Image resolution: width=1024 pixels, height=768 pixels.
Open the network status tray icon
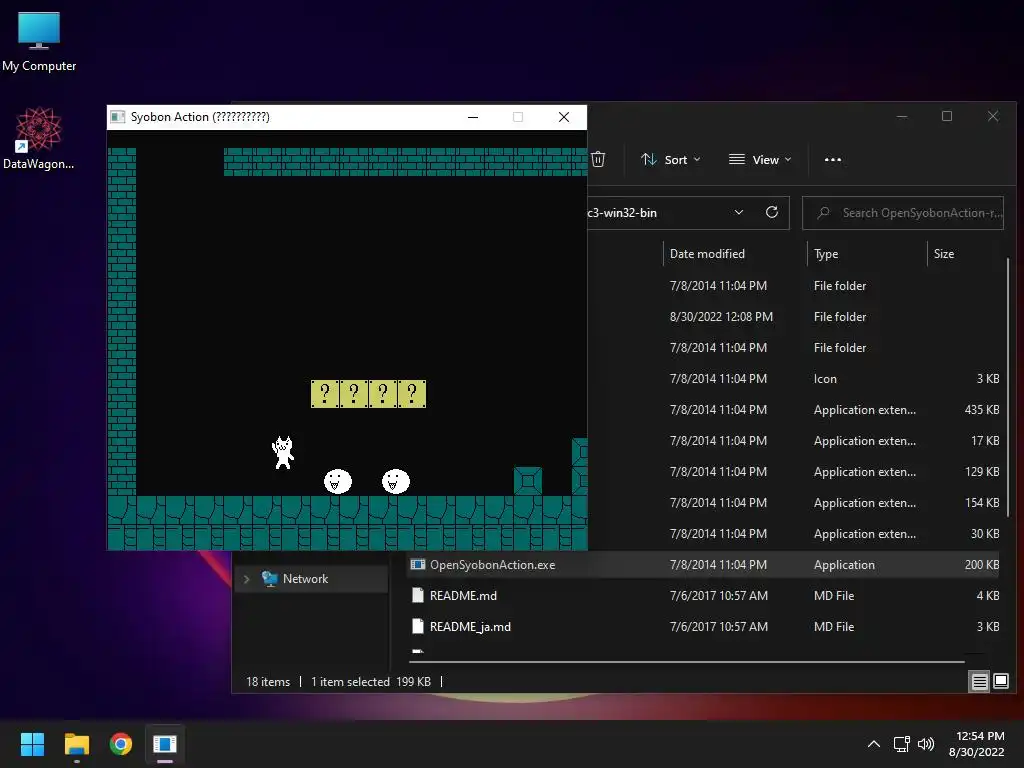tap(902, 744)
